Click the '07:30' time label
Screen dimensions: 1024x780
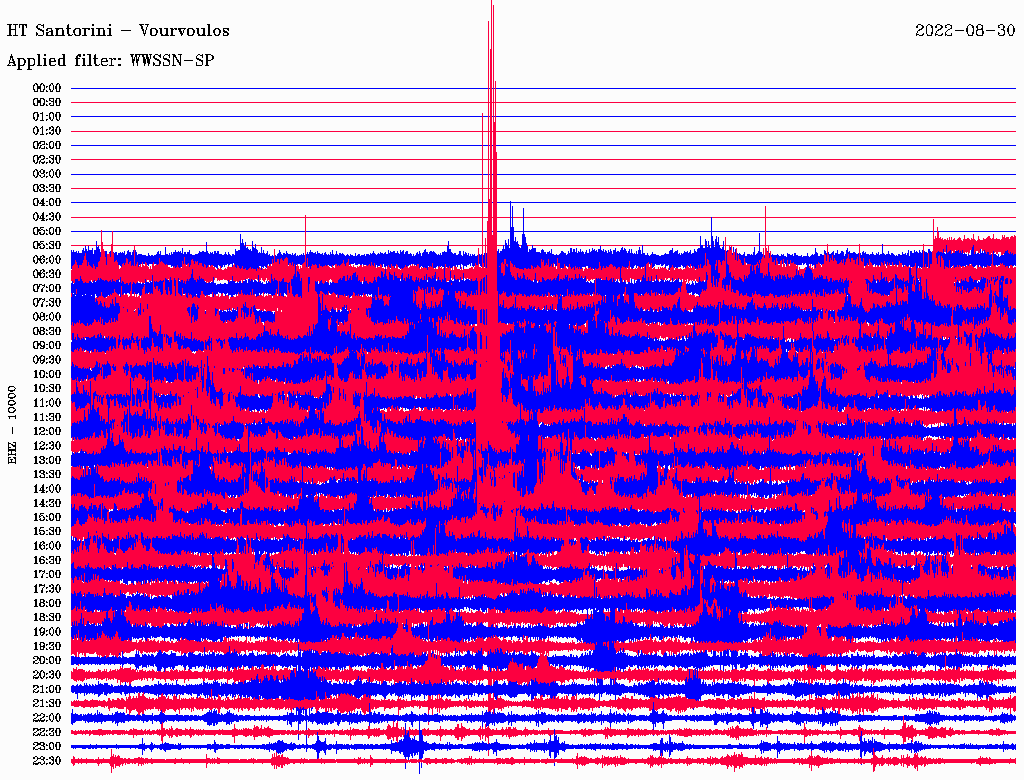(x=46, y=302)
